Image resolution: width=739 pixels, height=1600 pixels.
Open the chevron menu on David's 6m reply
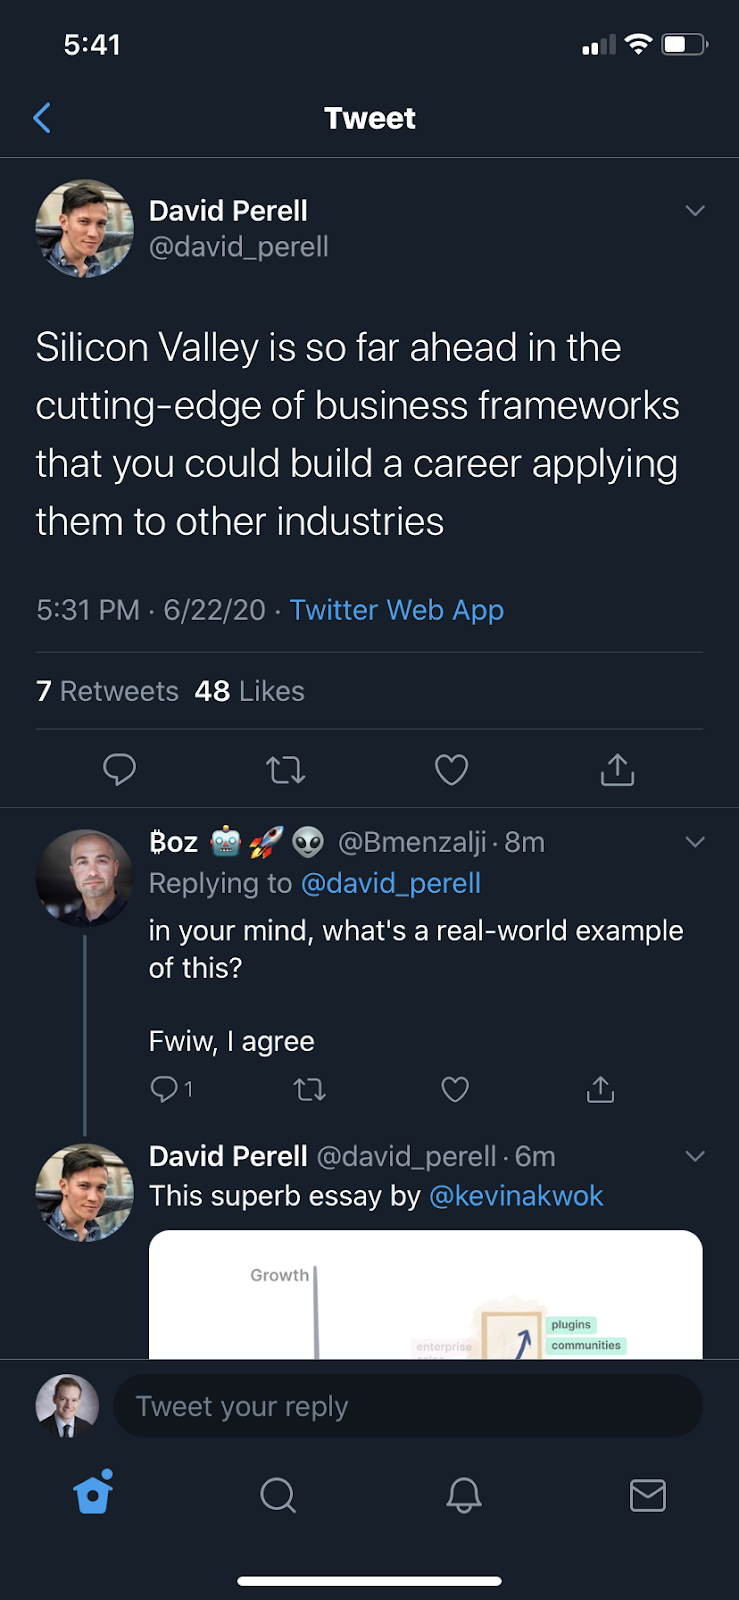(695, 1156)
